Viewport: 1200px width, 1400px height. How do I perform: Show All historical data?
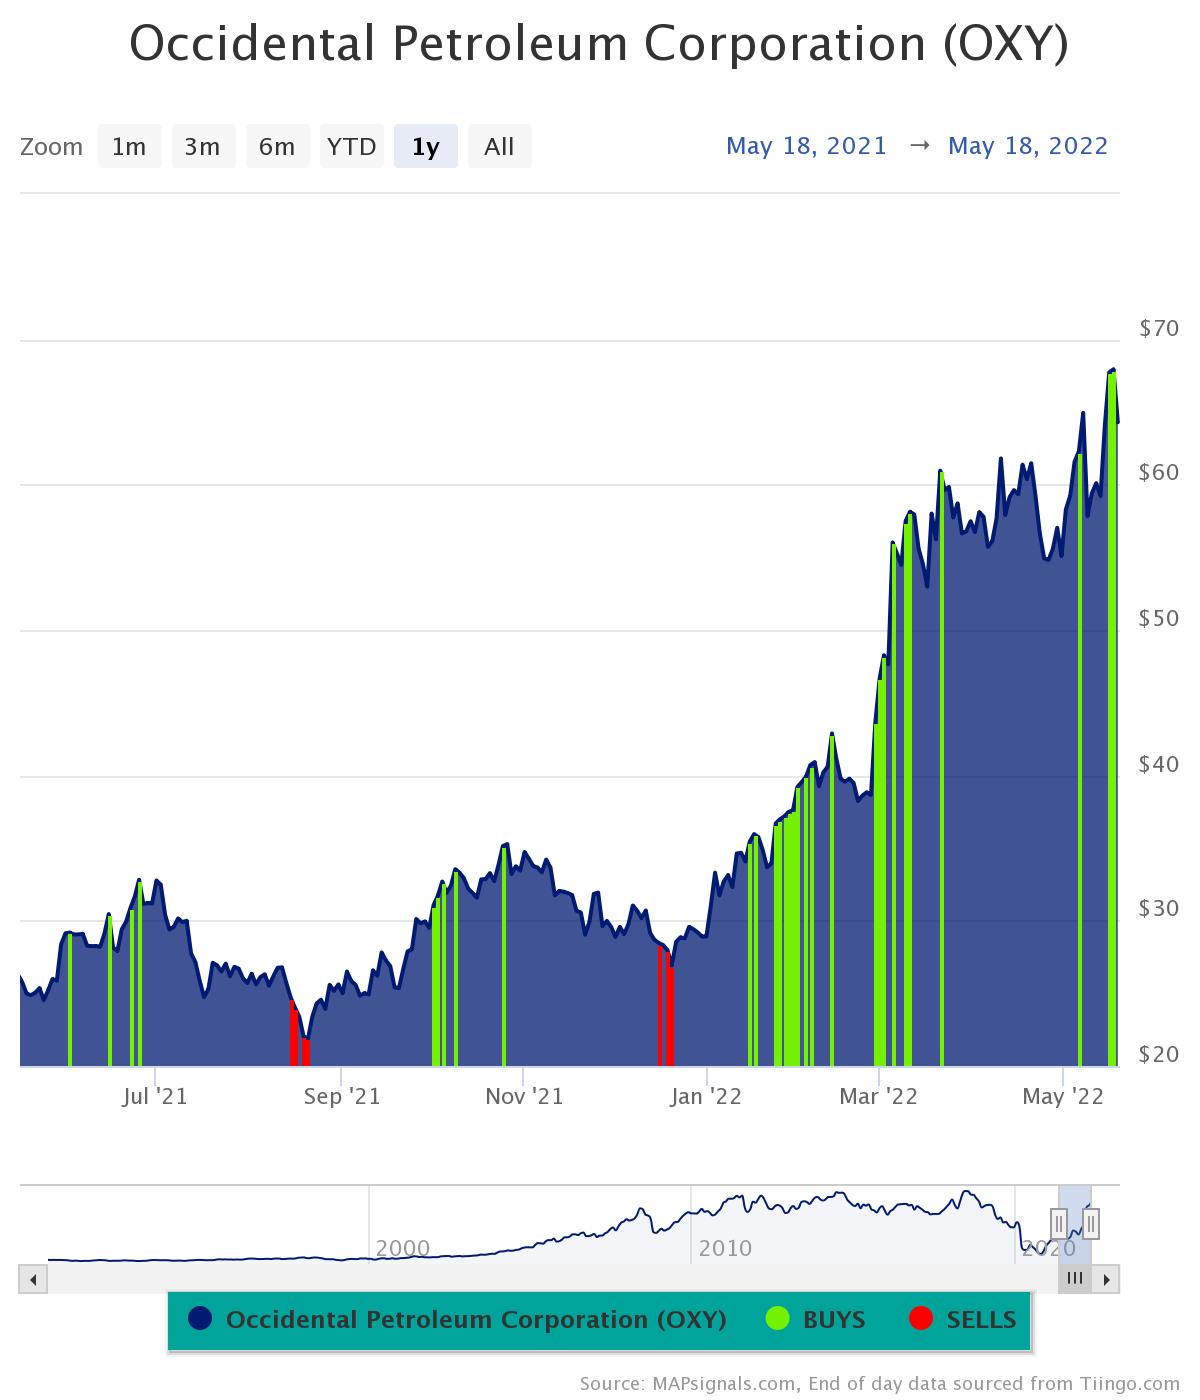(x=500, y=146)
